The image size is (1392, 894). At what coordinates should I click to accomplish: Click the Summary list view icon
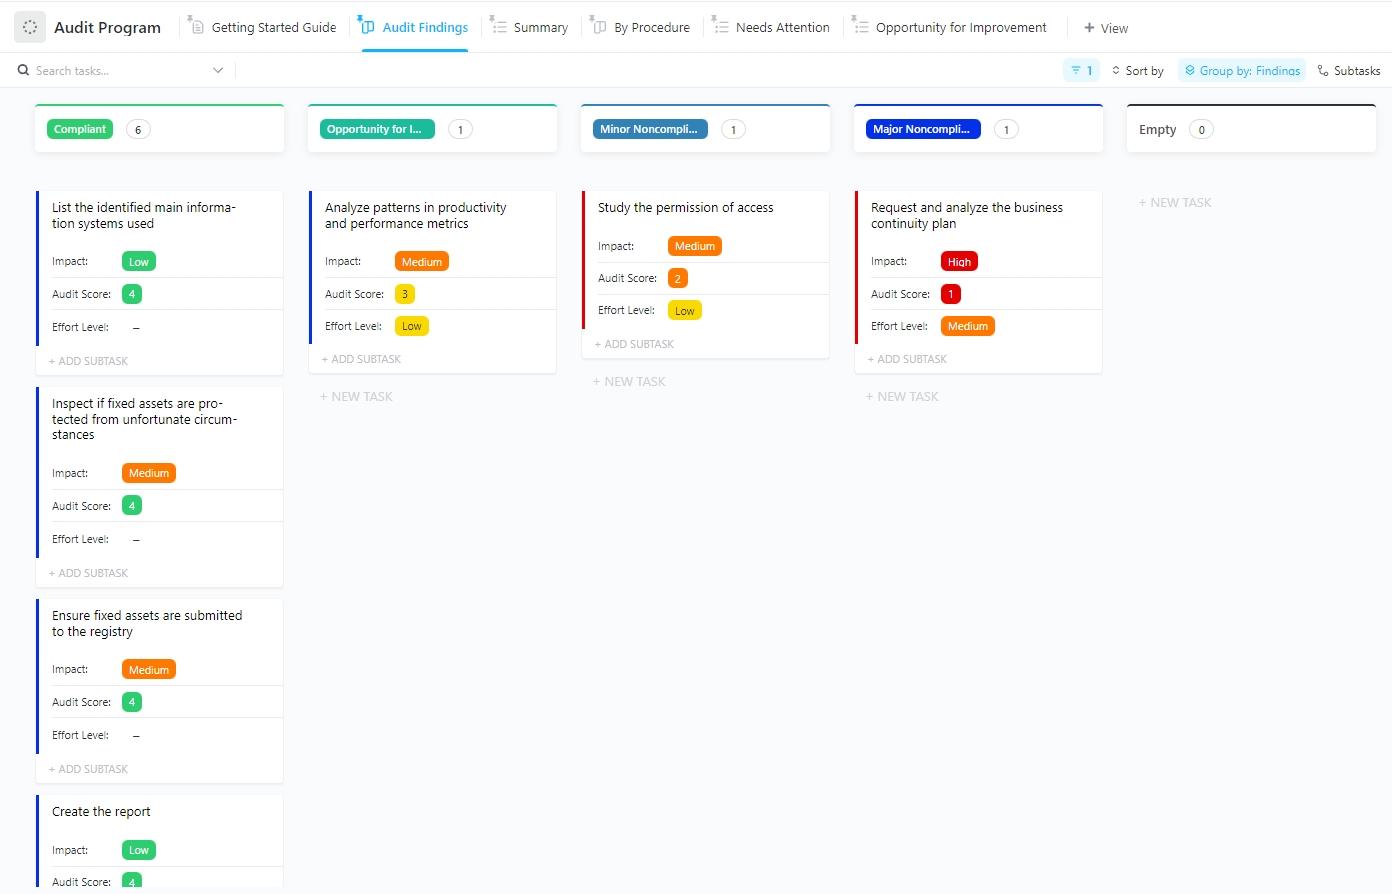[x=500, y=27]
